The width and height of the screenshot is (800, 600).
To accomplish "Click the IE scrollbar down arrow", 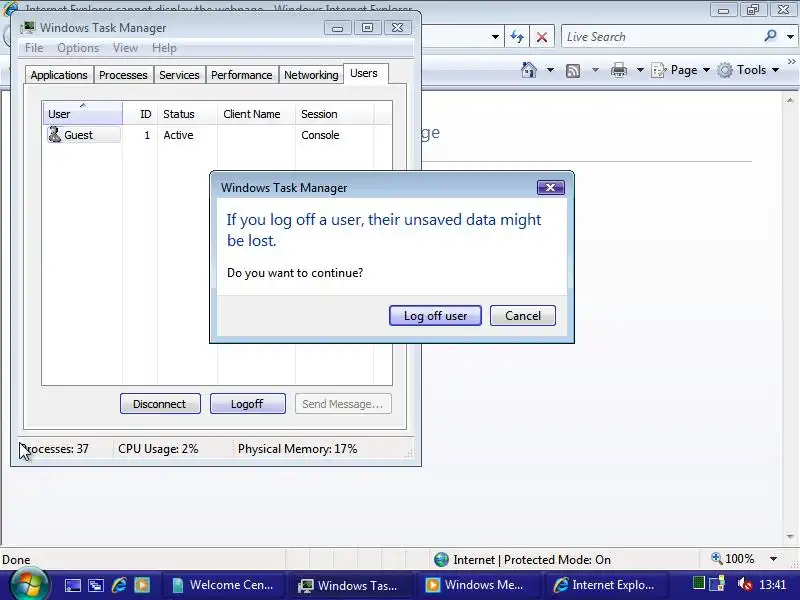I will point(790,537).
